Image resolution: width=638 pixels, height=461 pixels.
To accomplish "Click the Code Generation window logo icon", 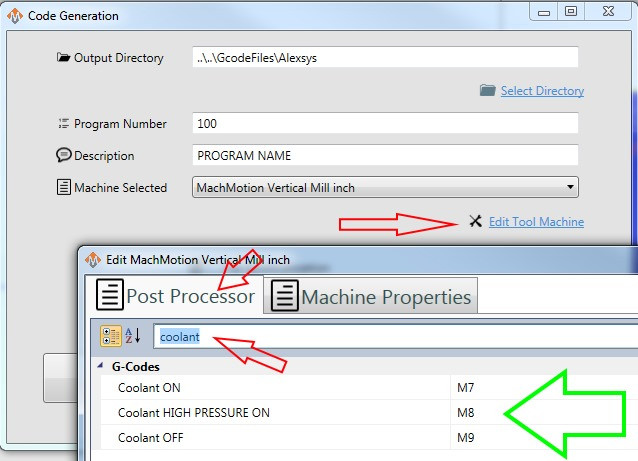I will (13, 16).
